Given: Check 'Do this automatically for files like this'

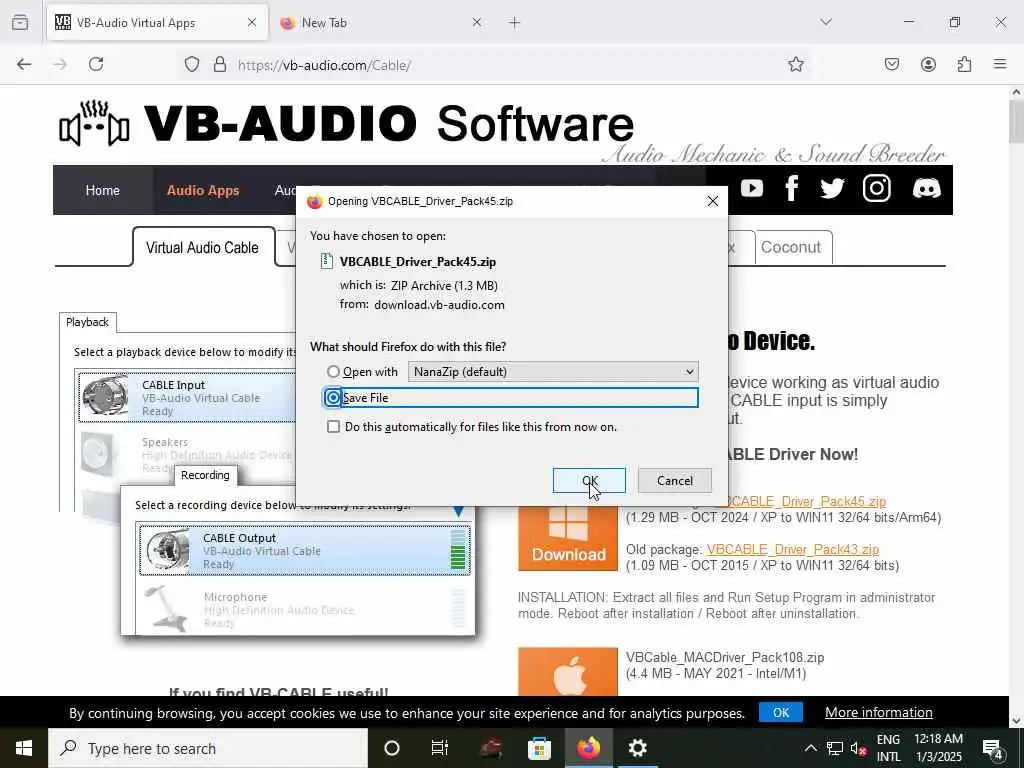Looking at the screenshot, I should point(333,427).
